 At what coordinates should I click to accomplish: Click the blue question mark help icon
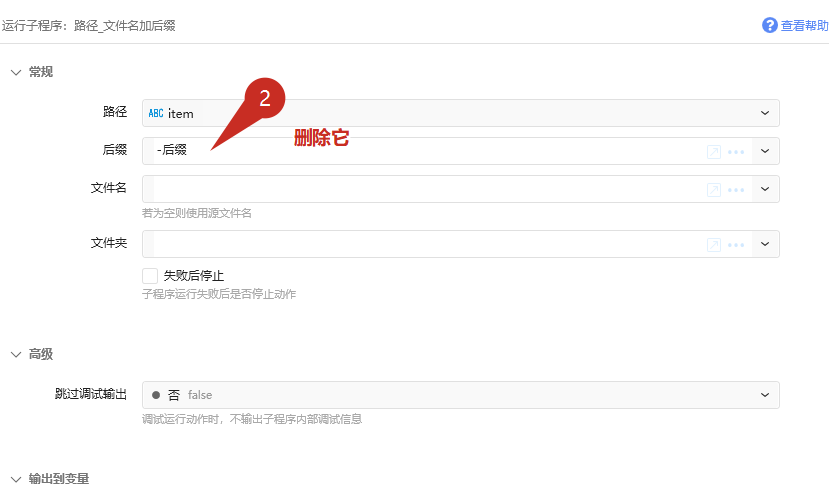pyautogui.click(x=769, y=25)
